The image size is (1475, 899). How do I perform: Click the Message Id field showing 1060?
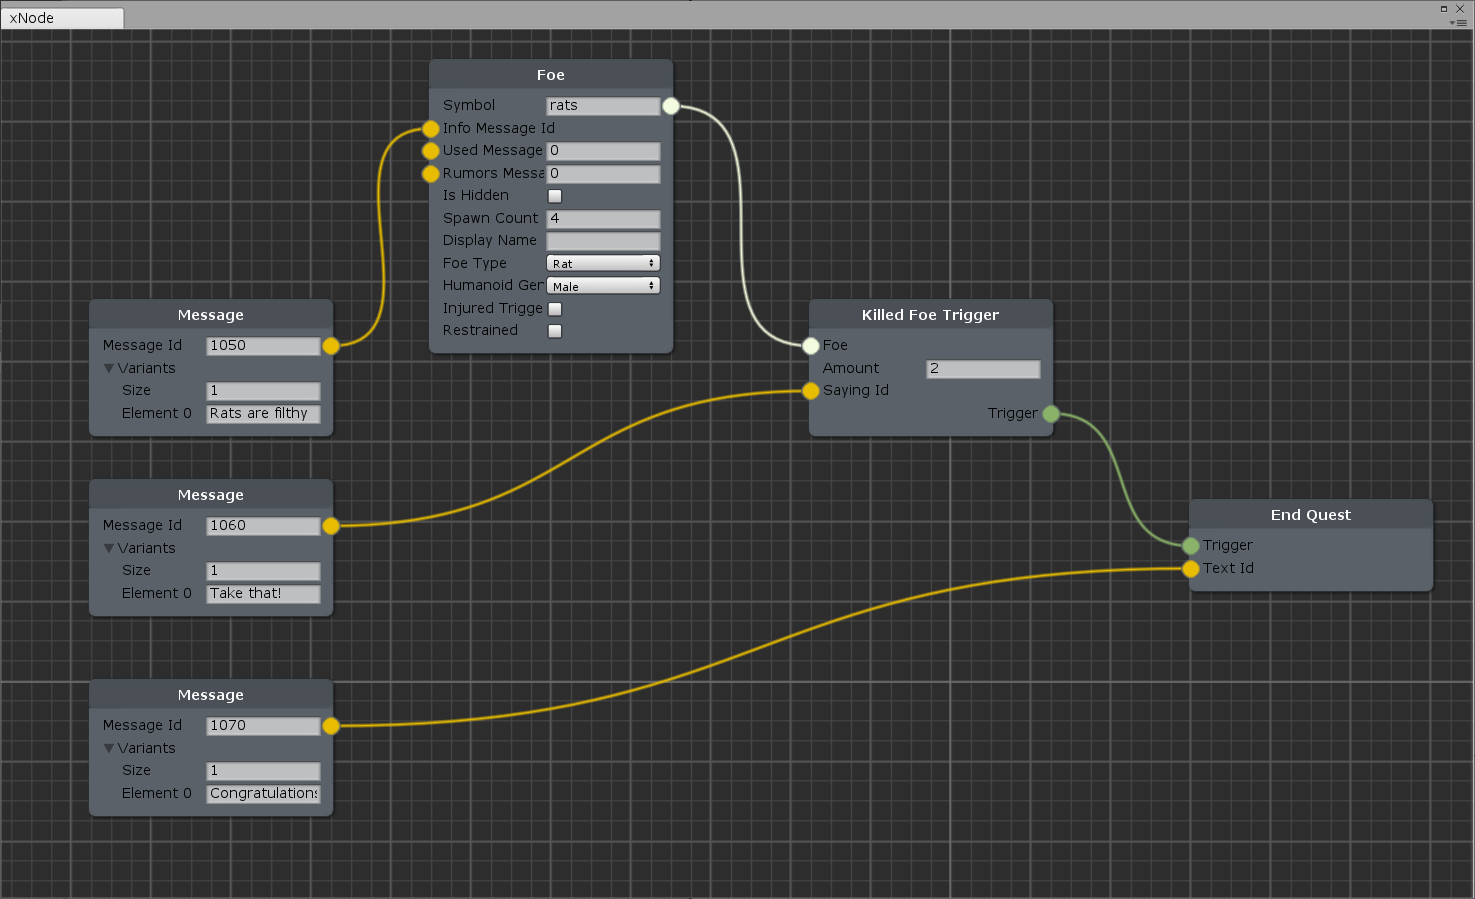[263, 526]
